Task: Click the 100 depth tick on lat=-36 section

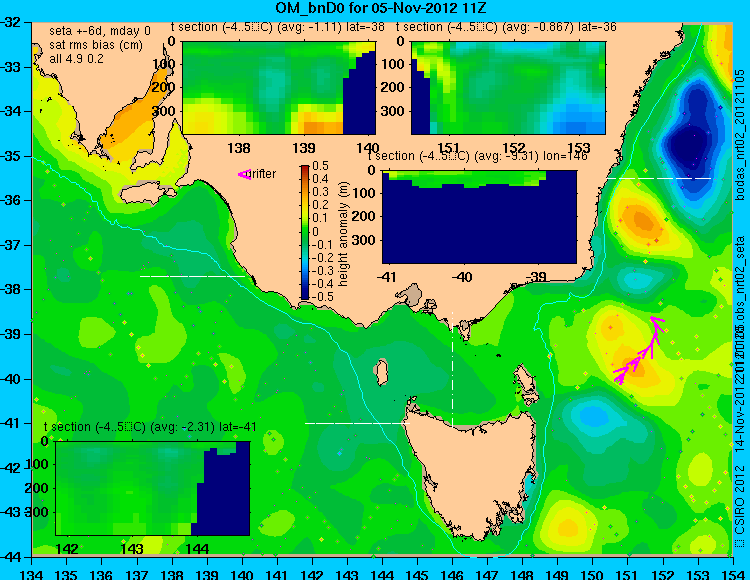Action: pyautogui.click(x=394, y=64)
